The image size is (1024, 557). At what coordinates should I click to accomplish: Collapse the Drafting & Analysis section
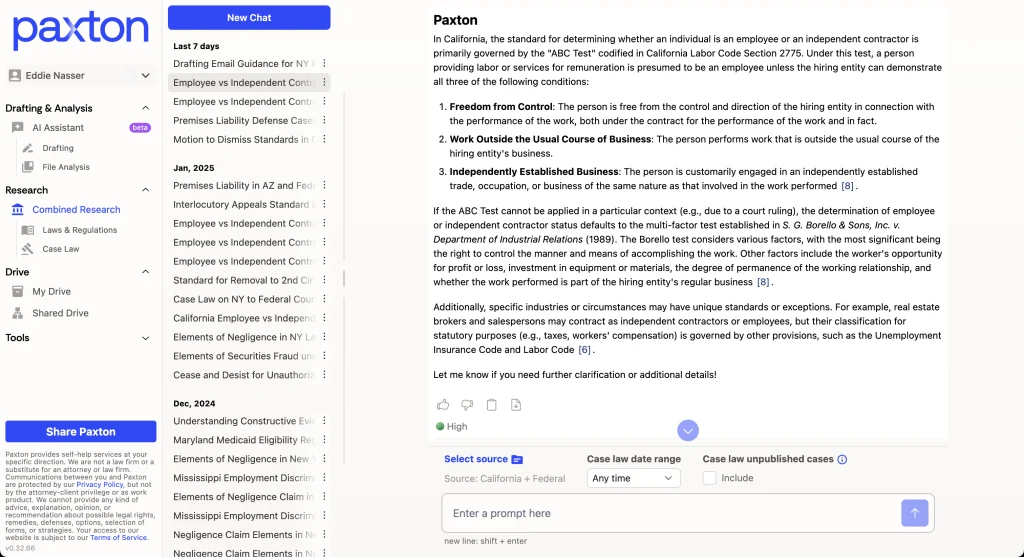pyautogui.click(x=146, y=108)
